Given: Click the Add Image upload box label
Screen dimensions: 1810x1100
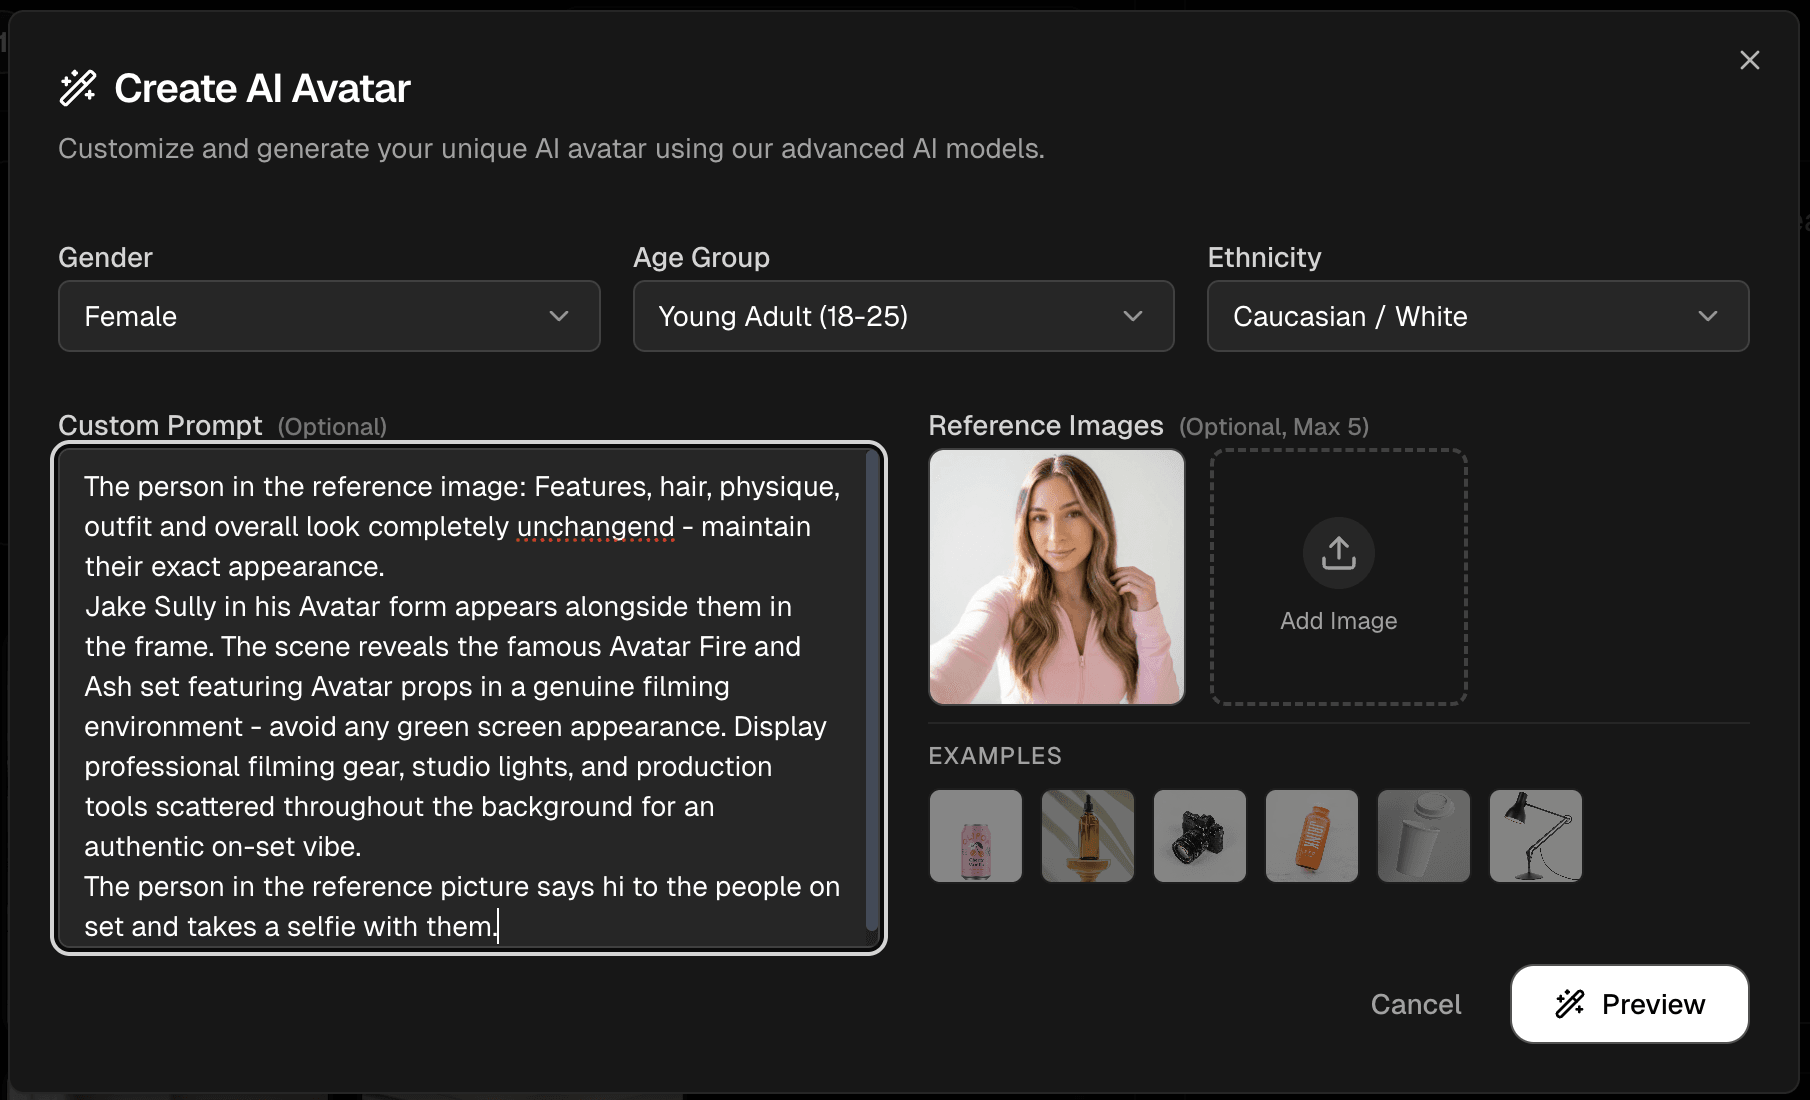Looking at the screenshot, I should [1338, 621].
